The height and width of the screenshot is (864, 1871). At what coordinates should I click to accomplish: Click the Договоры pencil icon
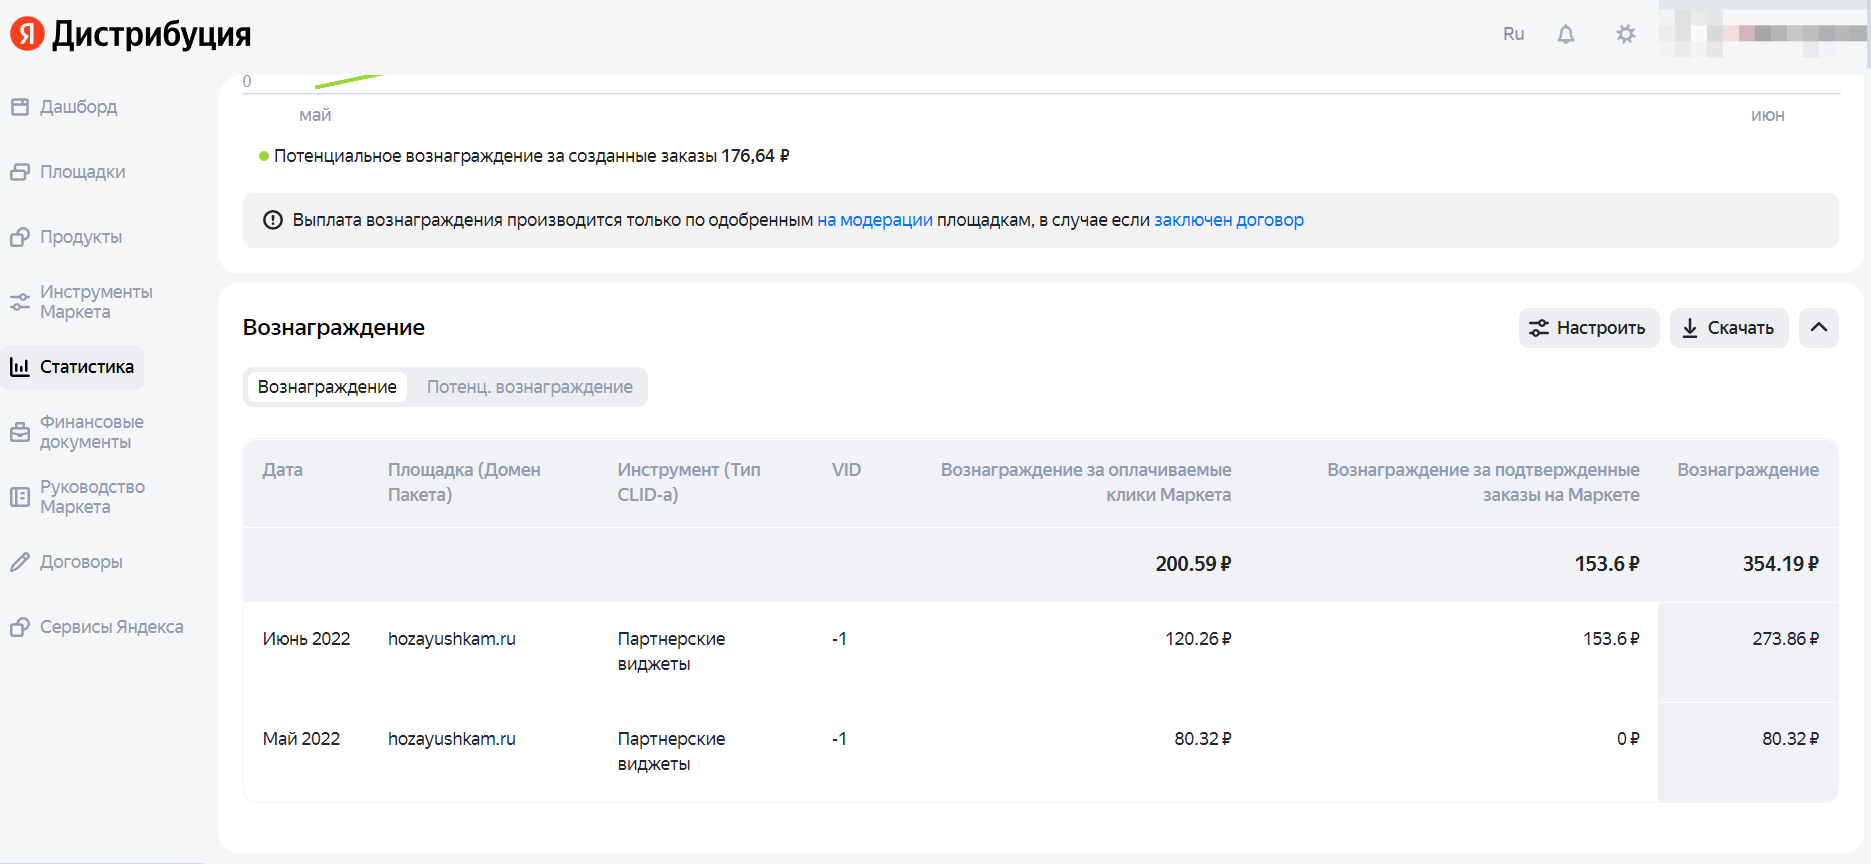[20, 562]
